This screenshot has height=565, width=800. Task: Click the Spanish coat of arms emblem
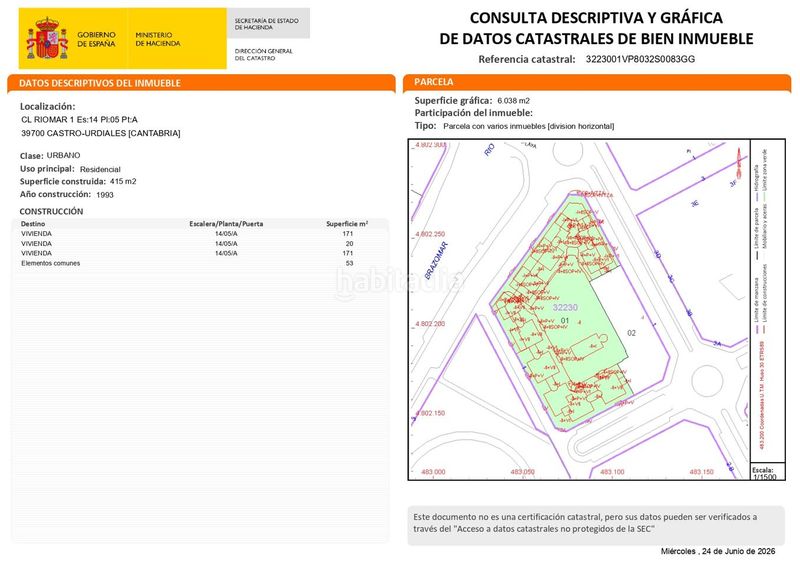(x=47, y=38)
